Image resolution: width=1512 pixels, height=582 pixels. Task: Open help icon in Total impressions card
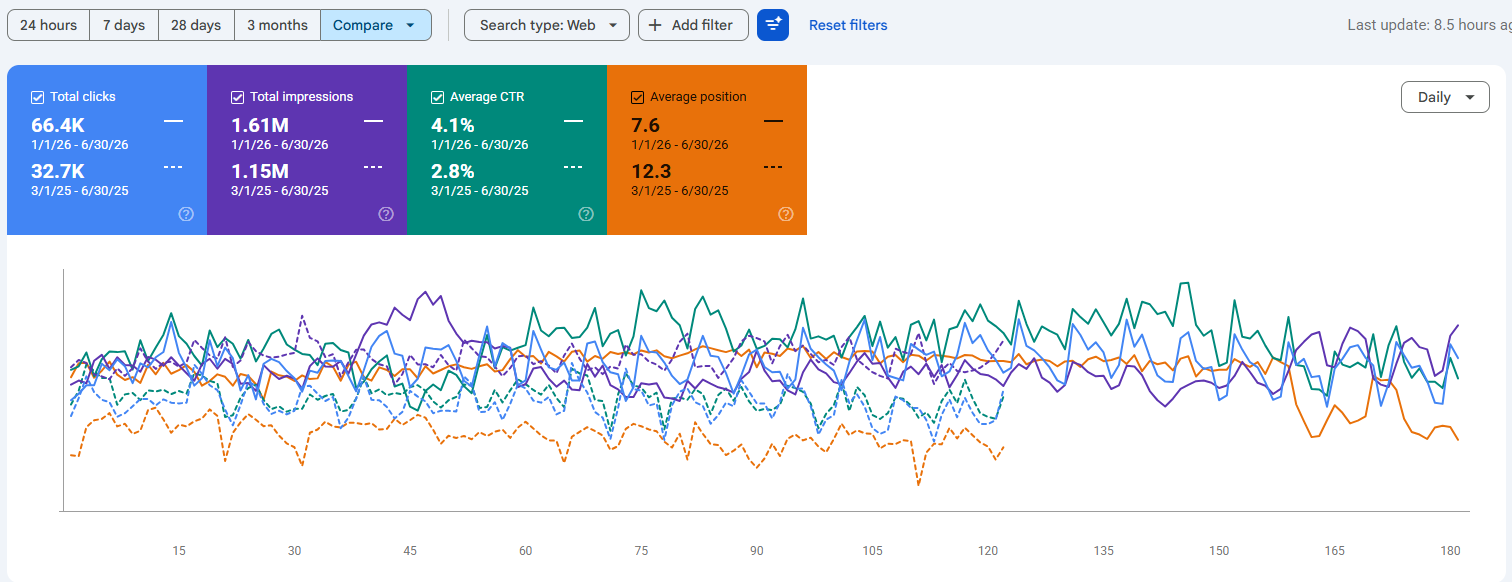point(386,214)
